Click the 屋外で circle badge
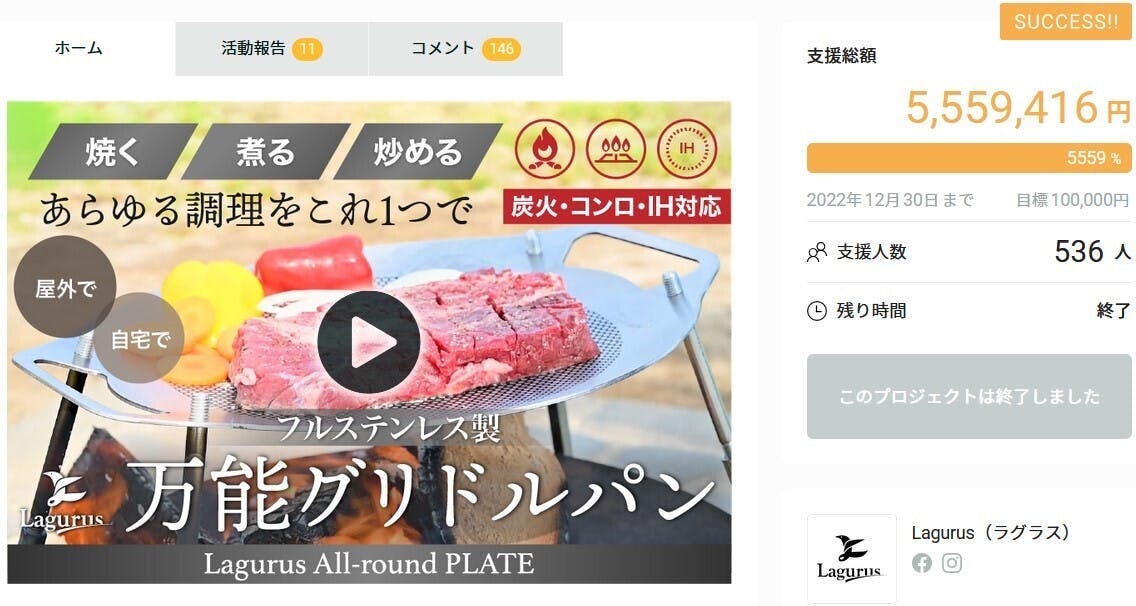This screenshot has height=606, width=1136. tap(65, 286)
